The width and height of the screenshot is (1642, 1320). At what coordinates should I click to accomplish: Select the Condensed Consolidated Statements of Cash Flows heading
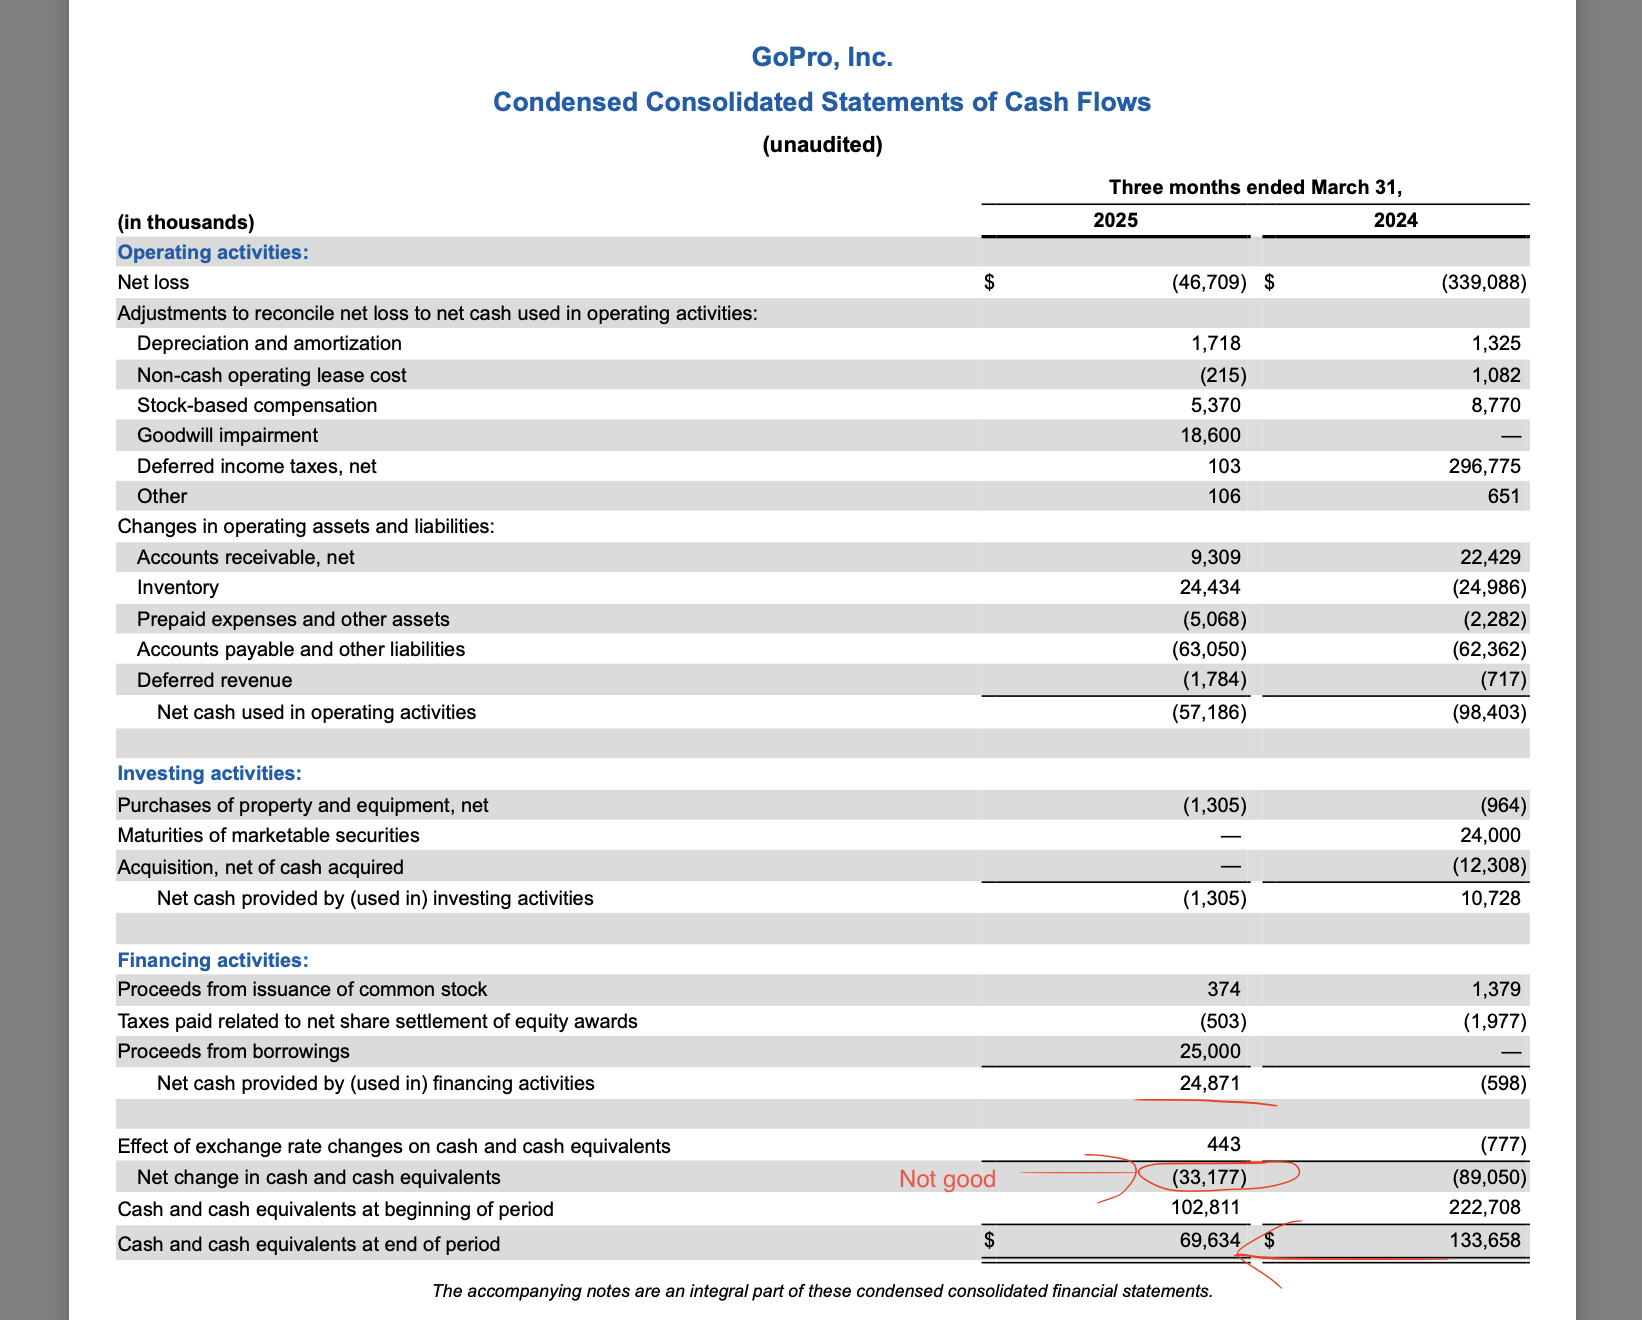(x=822, y=102)
